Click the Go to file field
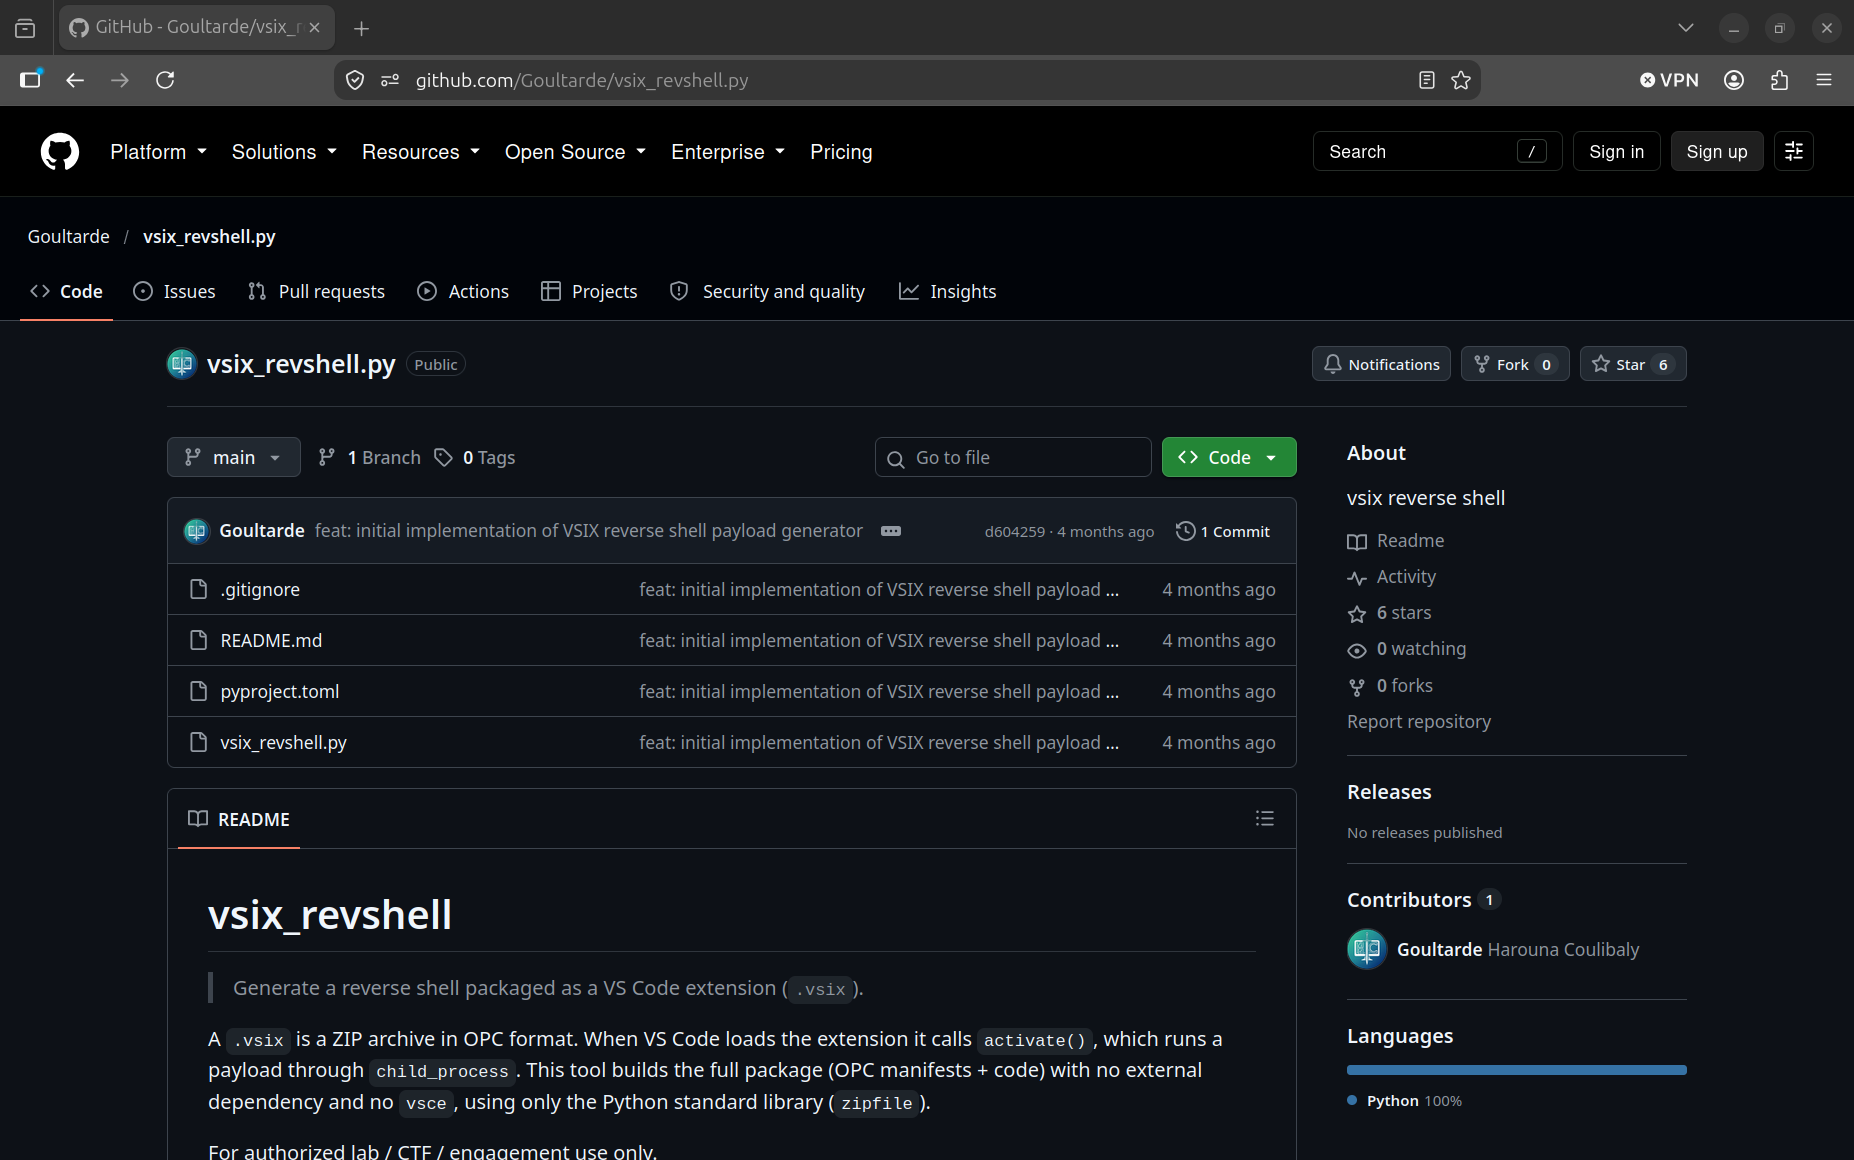The height and width of the screenshot is (1160, 1854). (x=1013, y=457)
